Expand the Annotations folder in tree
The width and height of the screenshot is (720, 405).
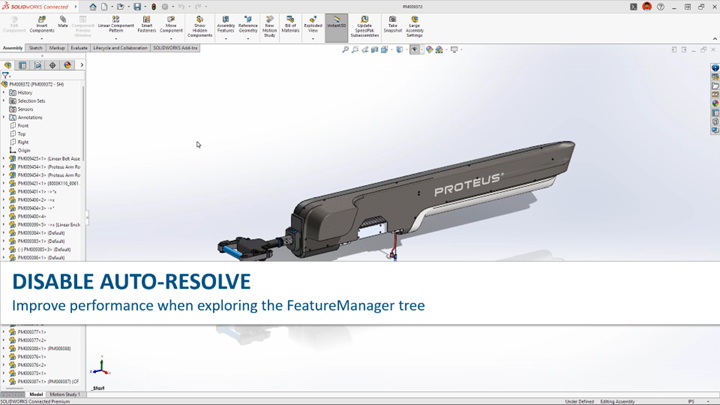[x=4, y=118]
